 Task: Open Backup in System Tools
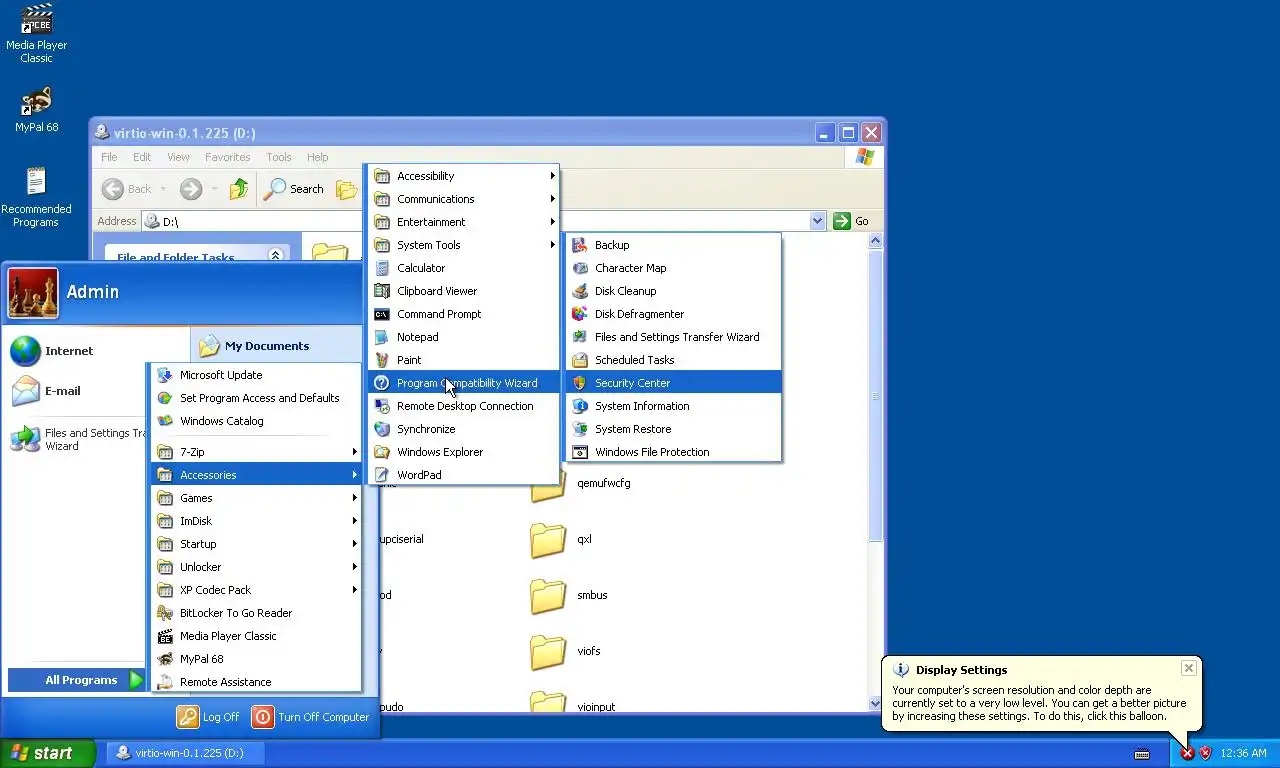[673, 245]
